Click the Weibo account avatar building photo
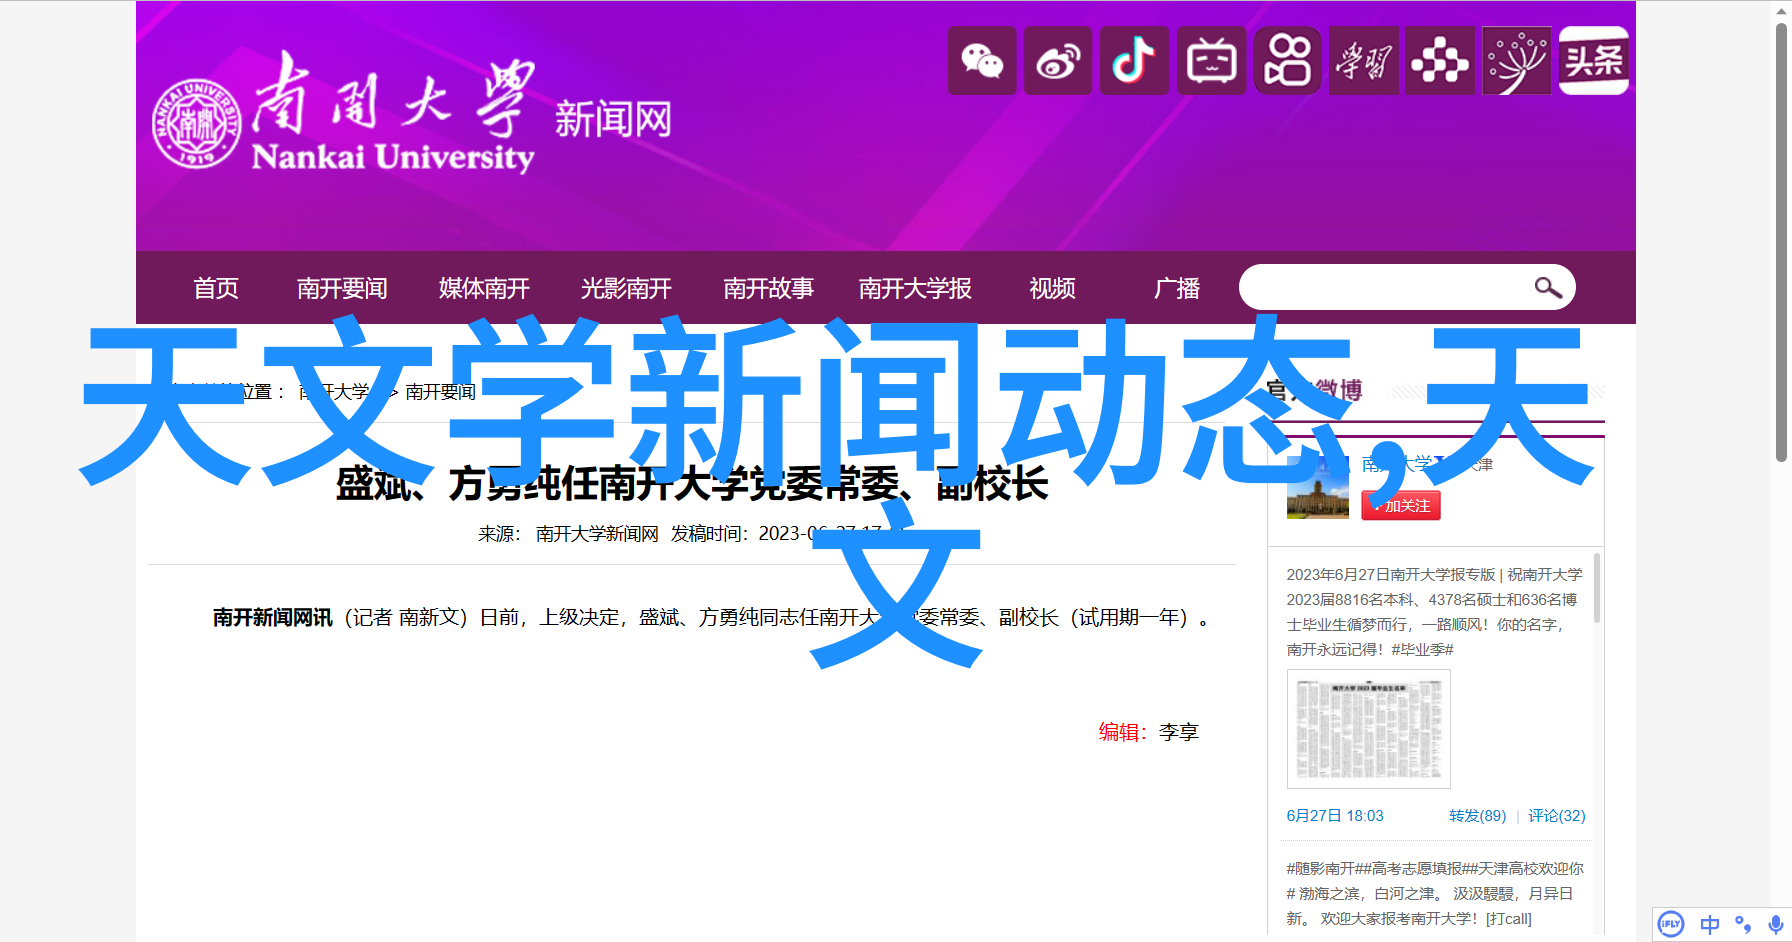 (x=1317, y=488)
